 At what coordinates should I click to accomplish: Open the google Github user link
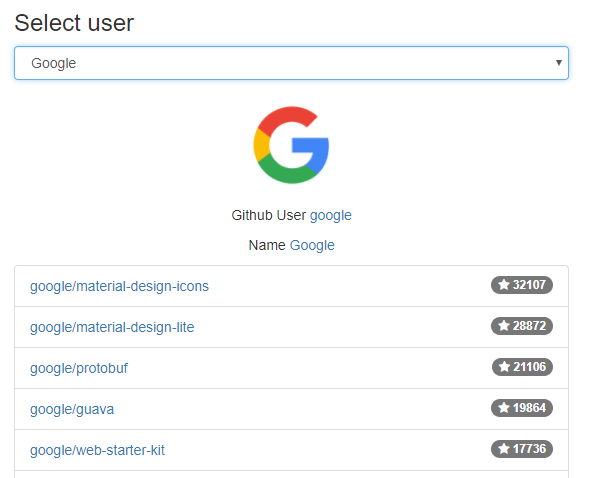(331, 215)
